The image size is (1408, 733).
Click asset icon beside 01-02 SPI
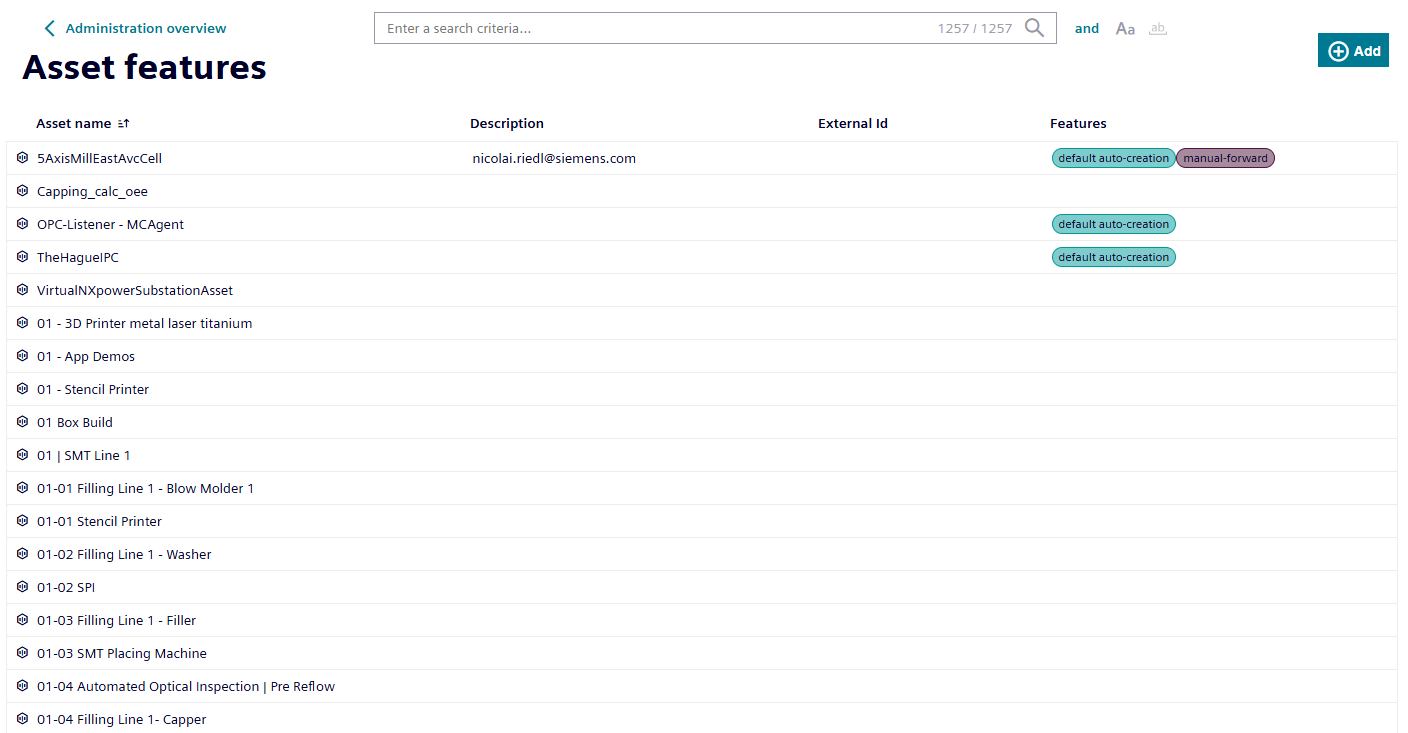click(23, 587)
